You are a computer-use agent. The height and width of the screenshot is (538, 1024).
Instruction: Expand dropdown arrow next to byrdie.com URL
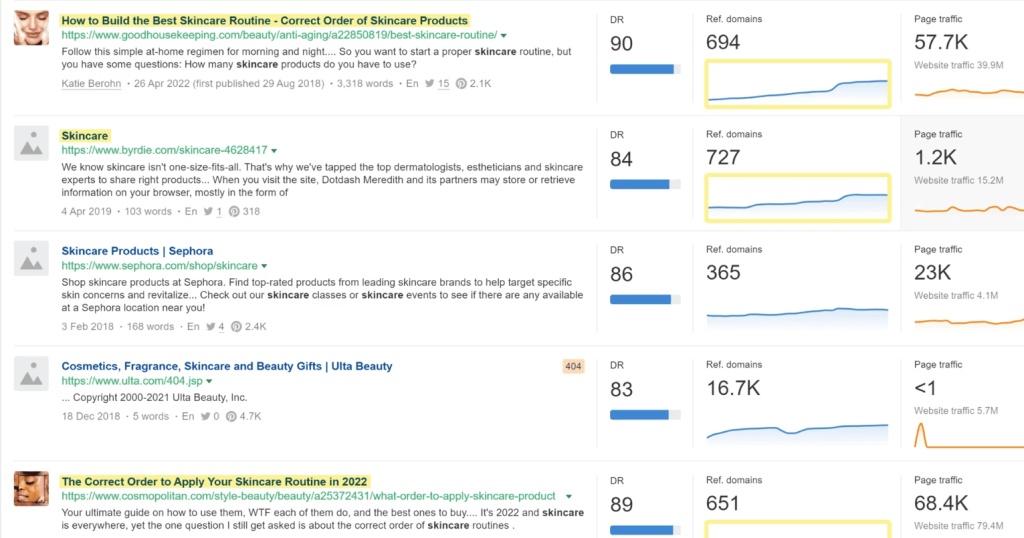274,151
